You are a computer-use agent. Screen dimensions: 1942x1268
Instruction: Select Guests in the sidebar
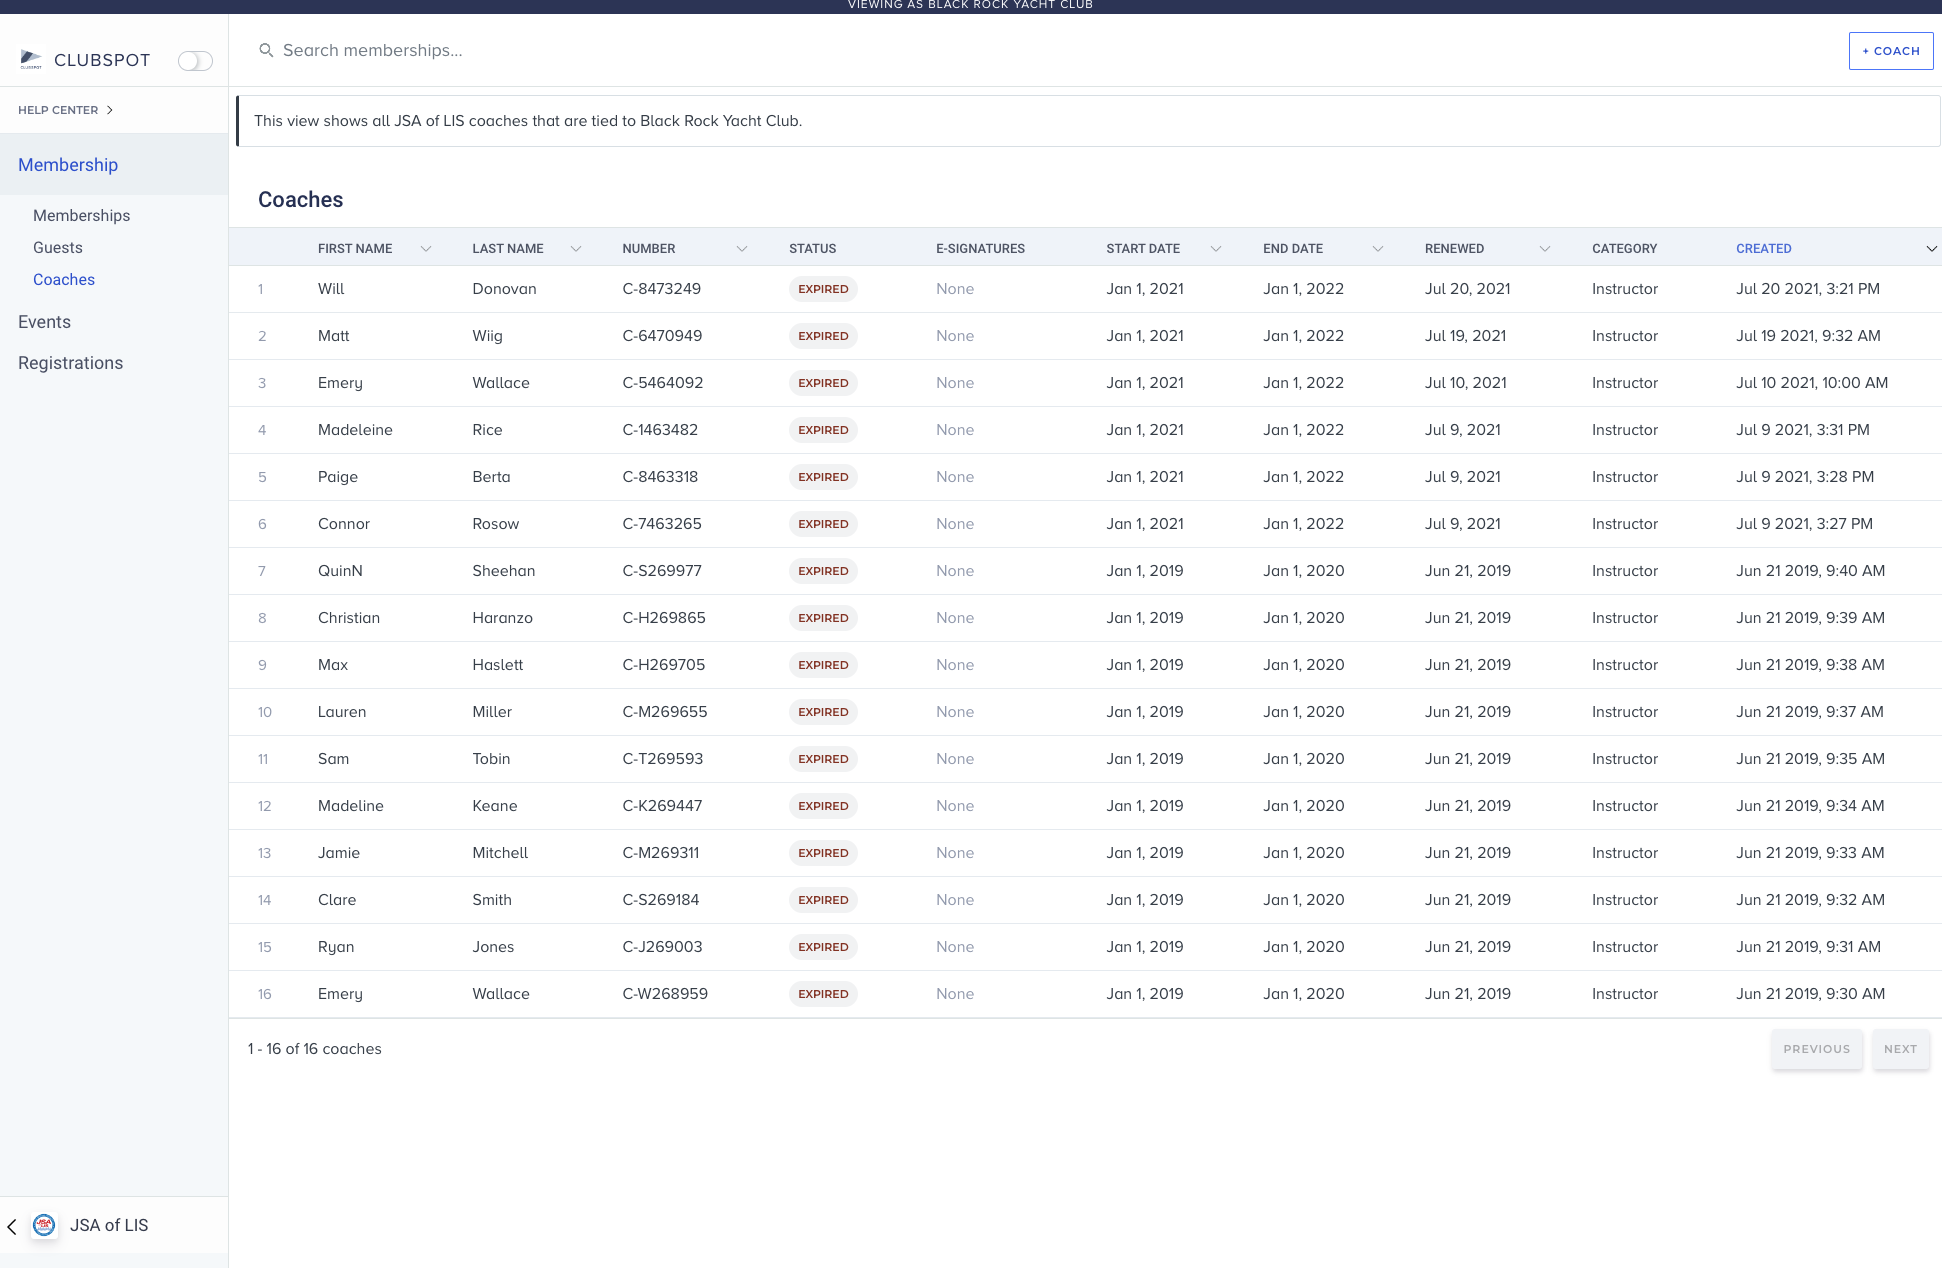(58, 248)
